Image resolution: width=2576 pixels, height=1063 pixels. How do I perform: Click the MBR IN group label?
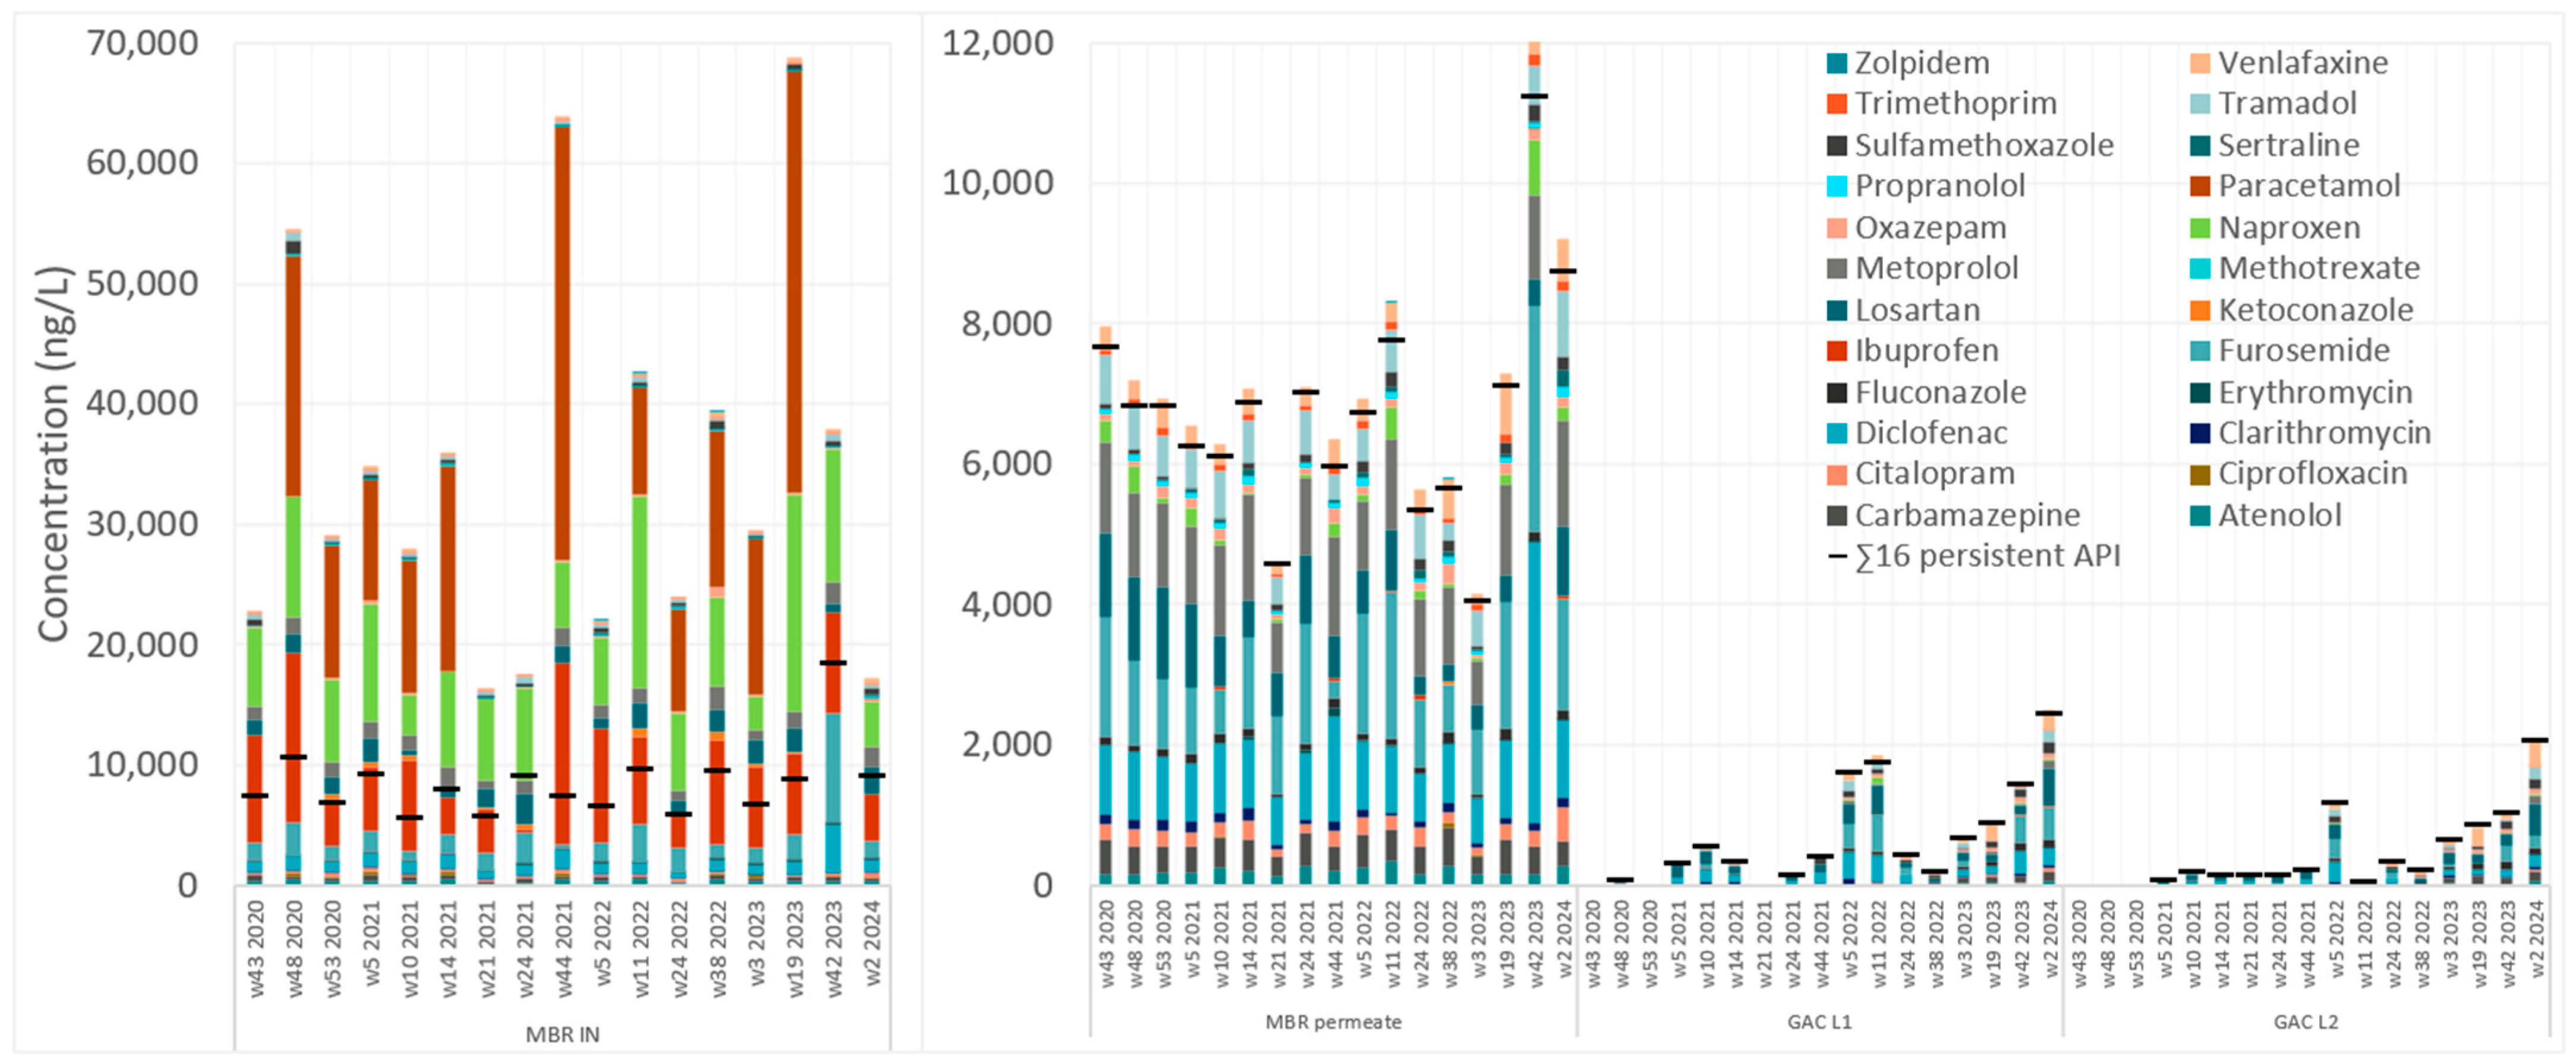563,1035
